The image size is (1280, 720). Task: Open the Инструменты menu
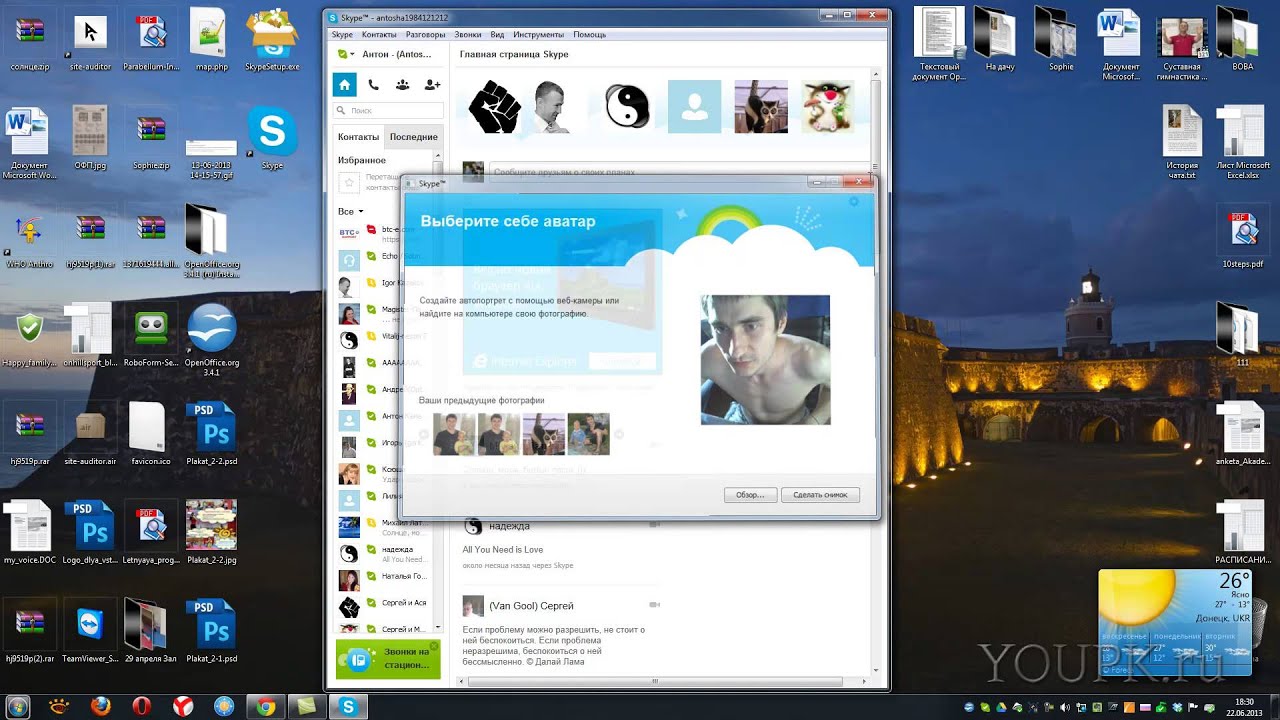[x=538, y=34]
